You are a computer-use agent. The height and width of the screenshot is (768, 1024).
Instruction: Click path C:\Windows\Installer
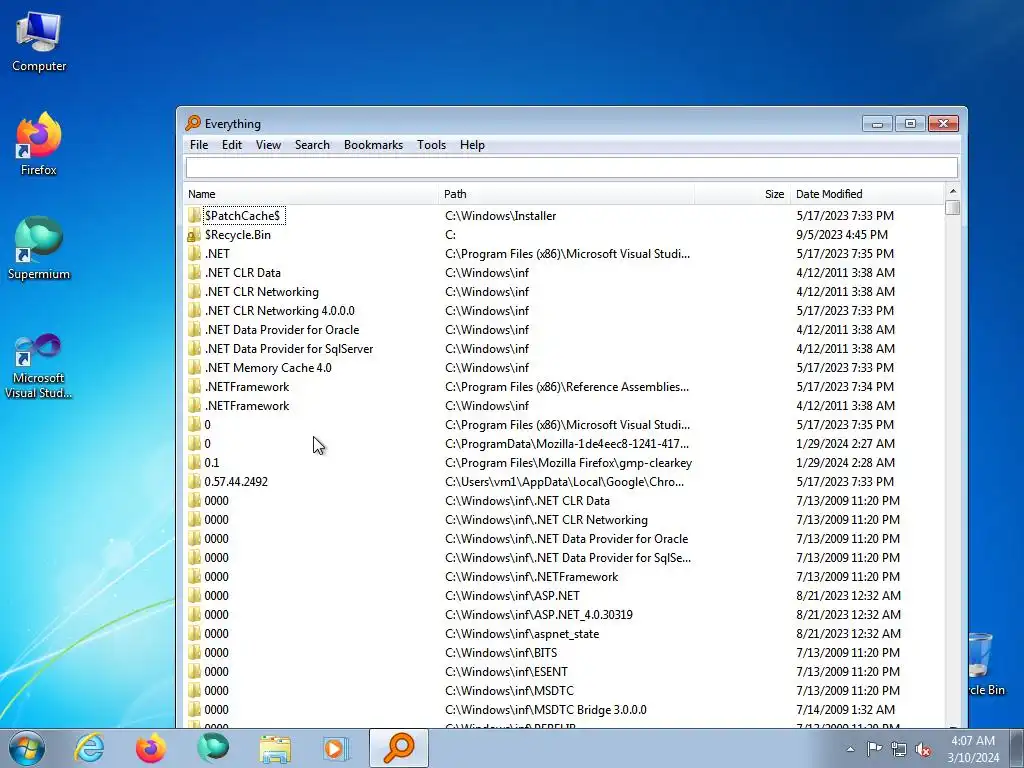[500, 216]
